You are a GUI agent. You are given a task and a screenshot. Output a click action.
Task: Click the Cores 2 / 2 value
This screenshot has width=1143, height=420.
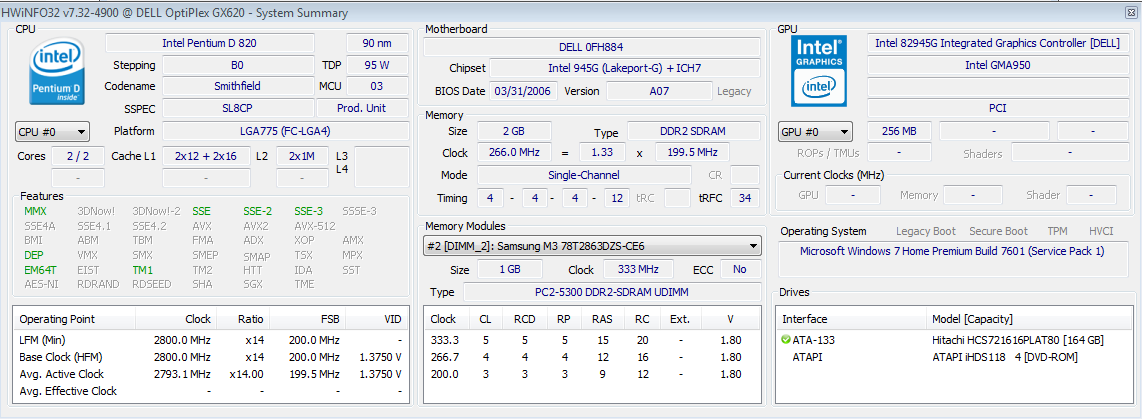[77, 156]
